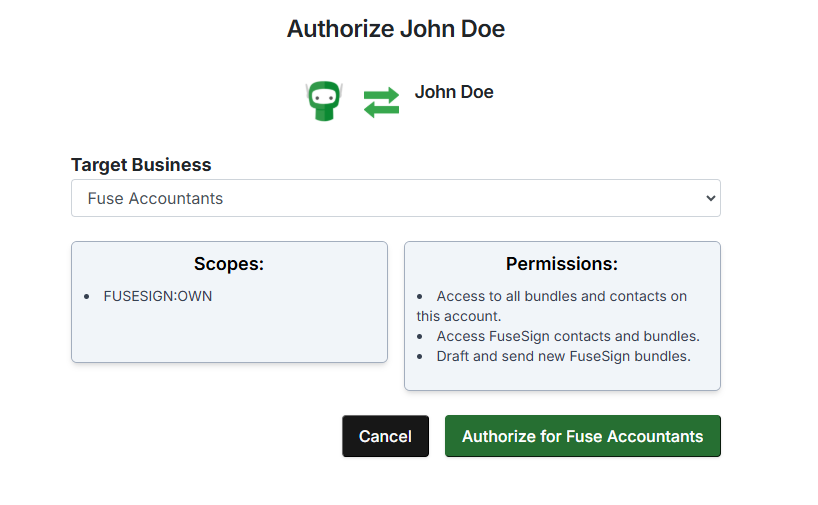This screenshot has height=505, width=818.
Task: Click the access to all bundles permission
Action: tap(561, 296)
